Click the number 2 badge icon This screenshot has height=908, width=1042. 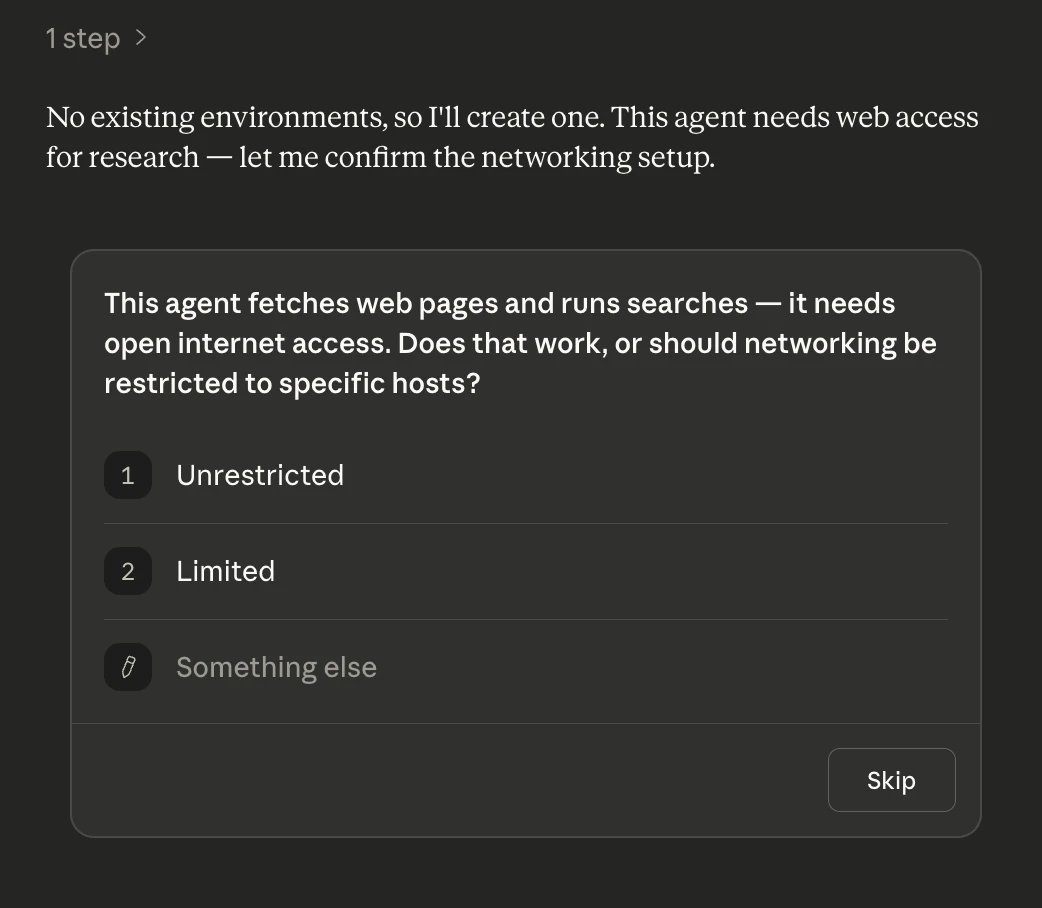point(128,571)
